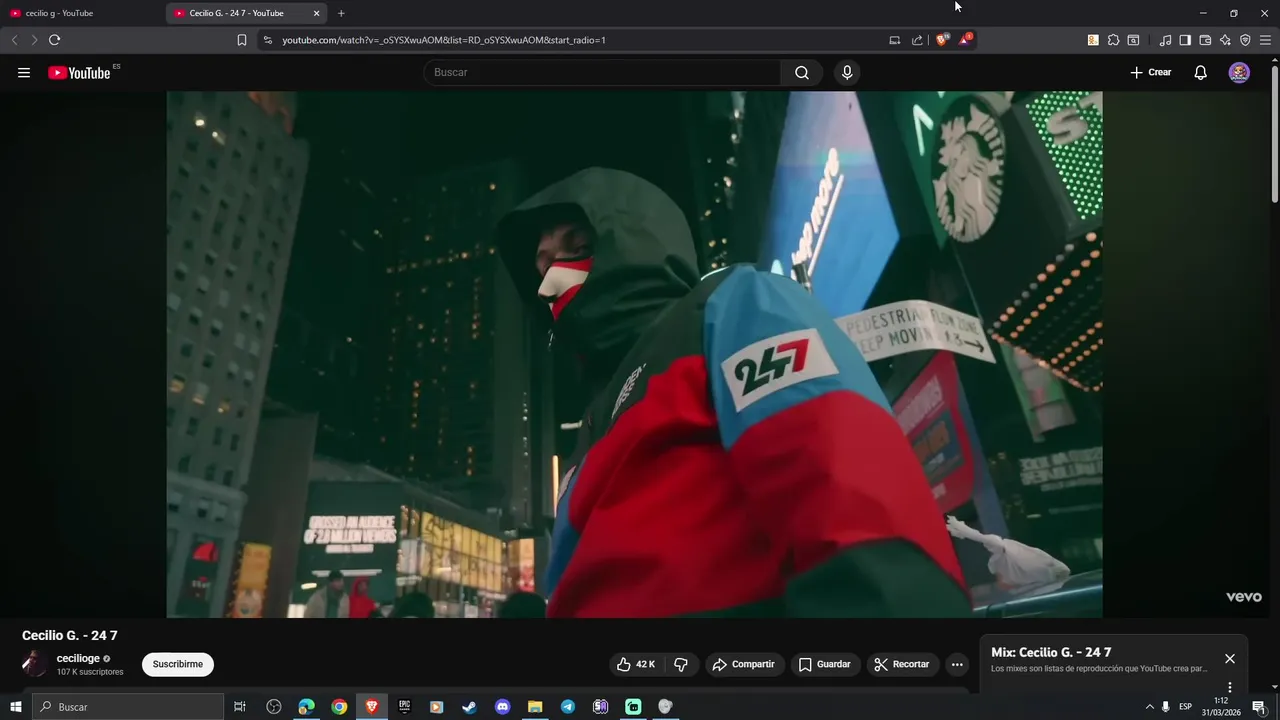This screenshot has width=1280, height=720.
Task: Open the account avatar menu
Action: click(x=1239, y=72)
